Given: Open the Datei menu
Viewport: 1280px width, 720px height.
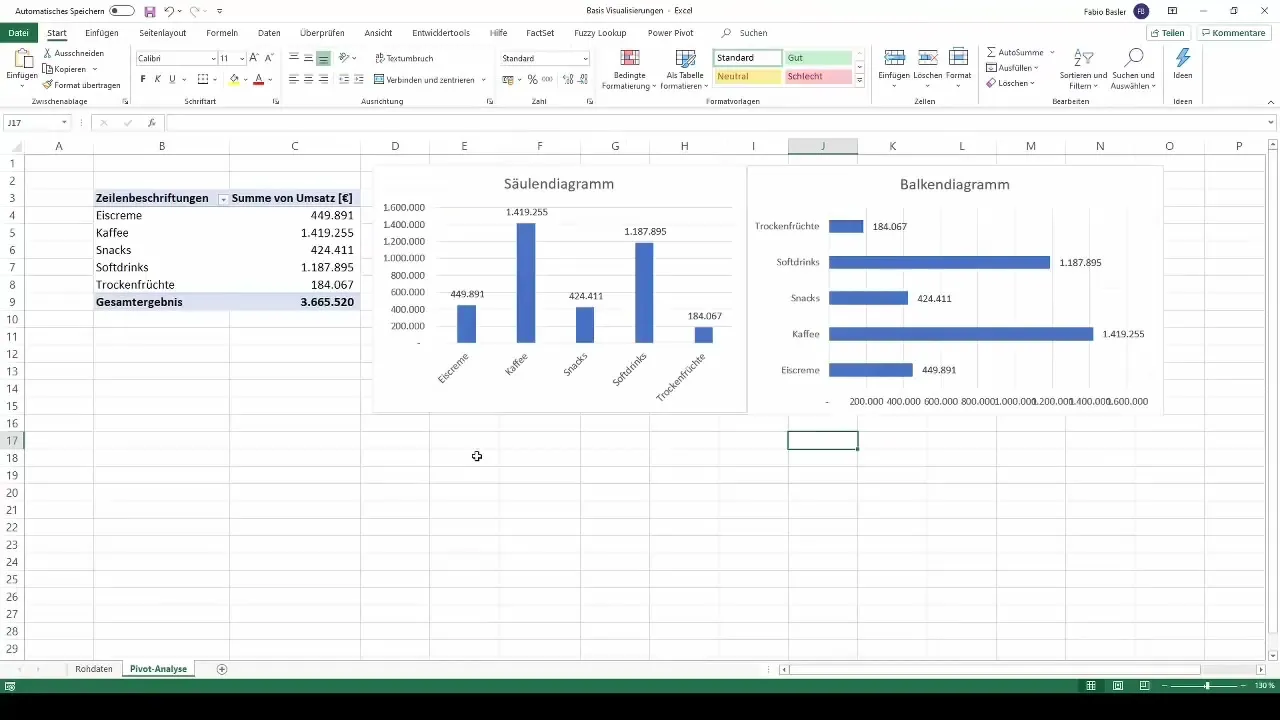Looking at the screenshot, I should coord(17,33).
